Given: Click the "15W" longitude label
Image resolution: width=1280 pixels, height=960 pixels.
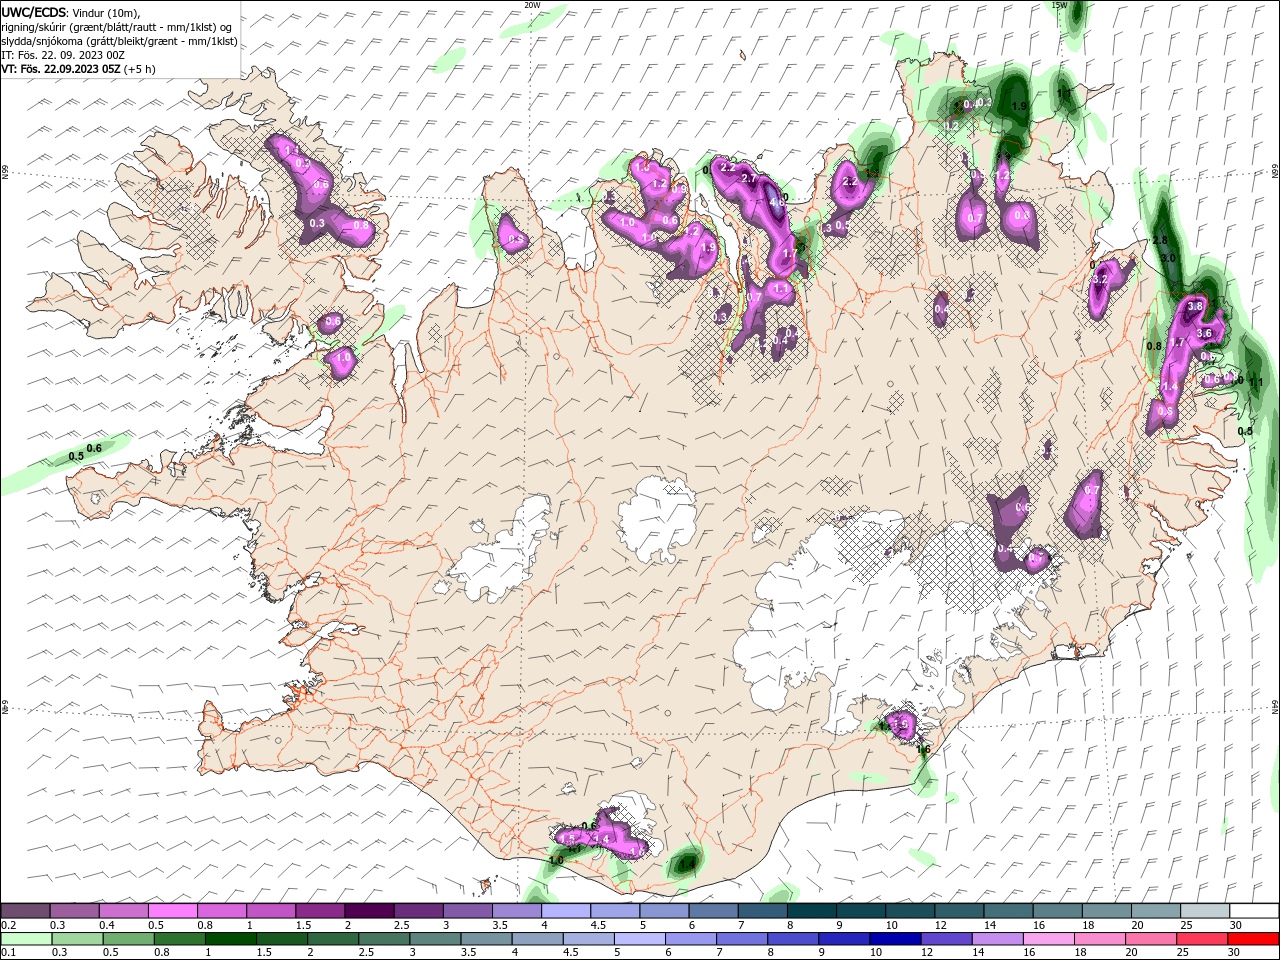Looking at the screenshot, I should tap(1059, 5).
